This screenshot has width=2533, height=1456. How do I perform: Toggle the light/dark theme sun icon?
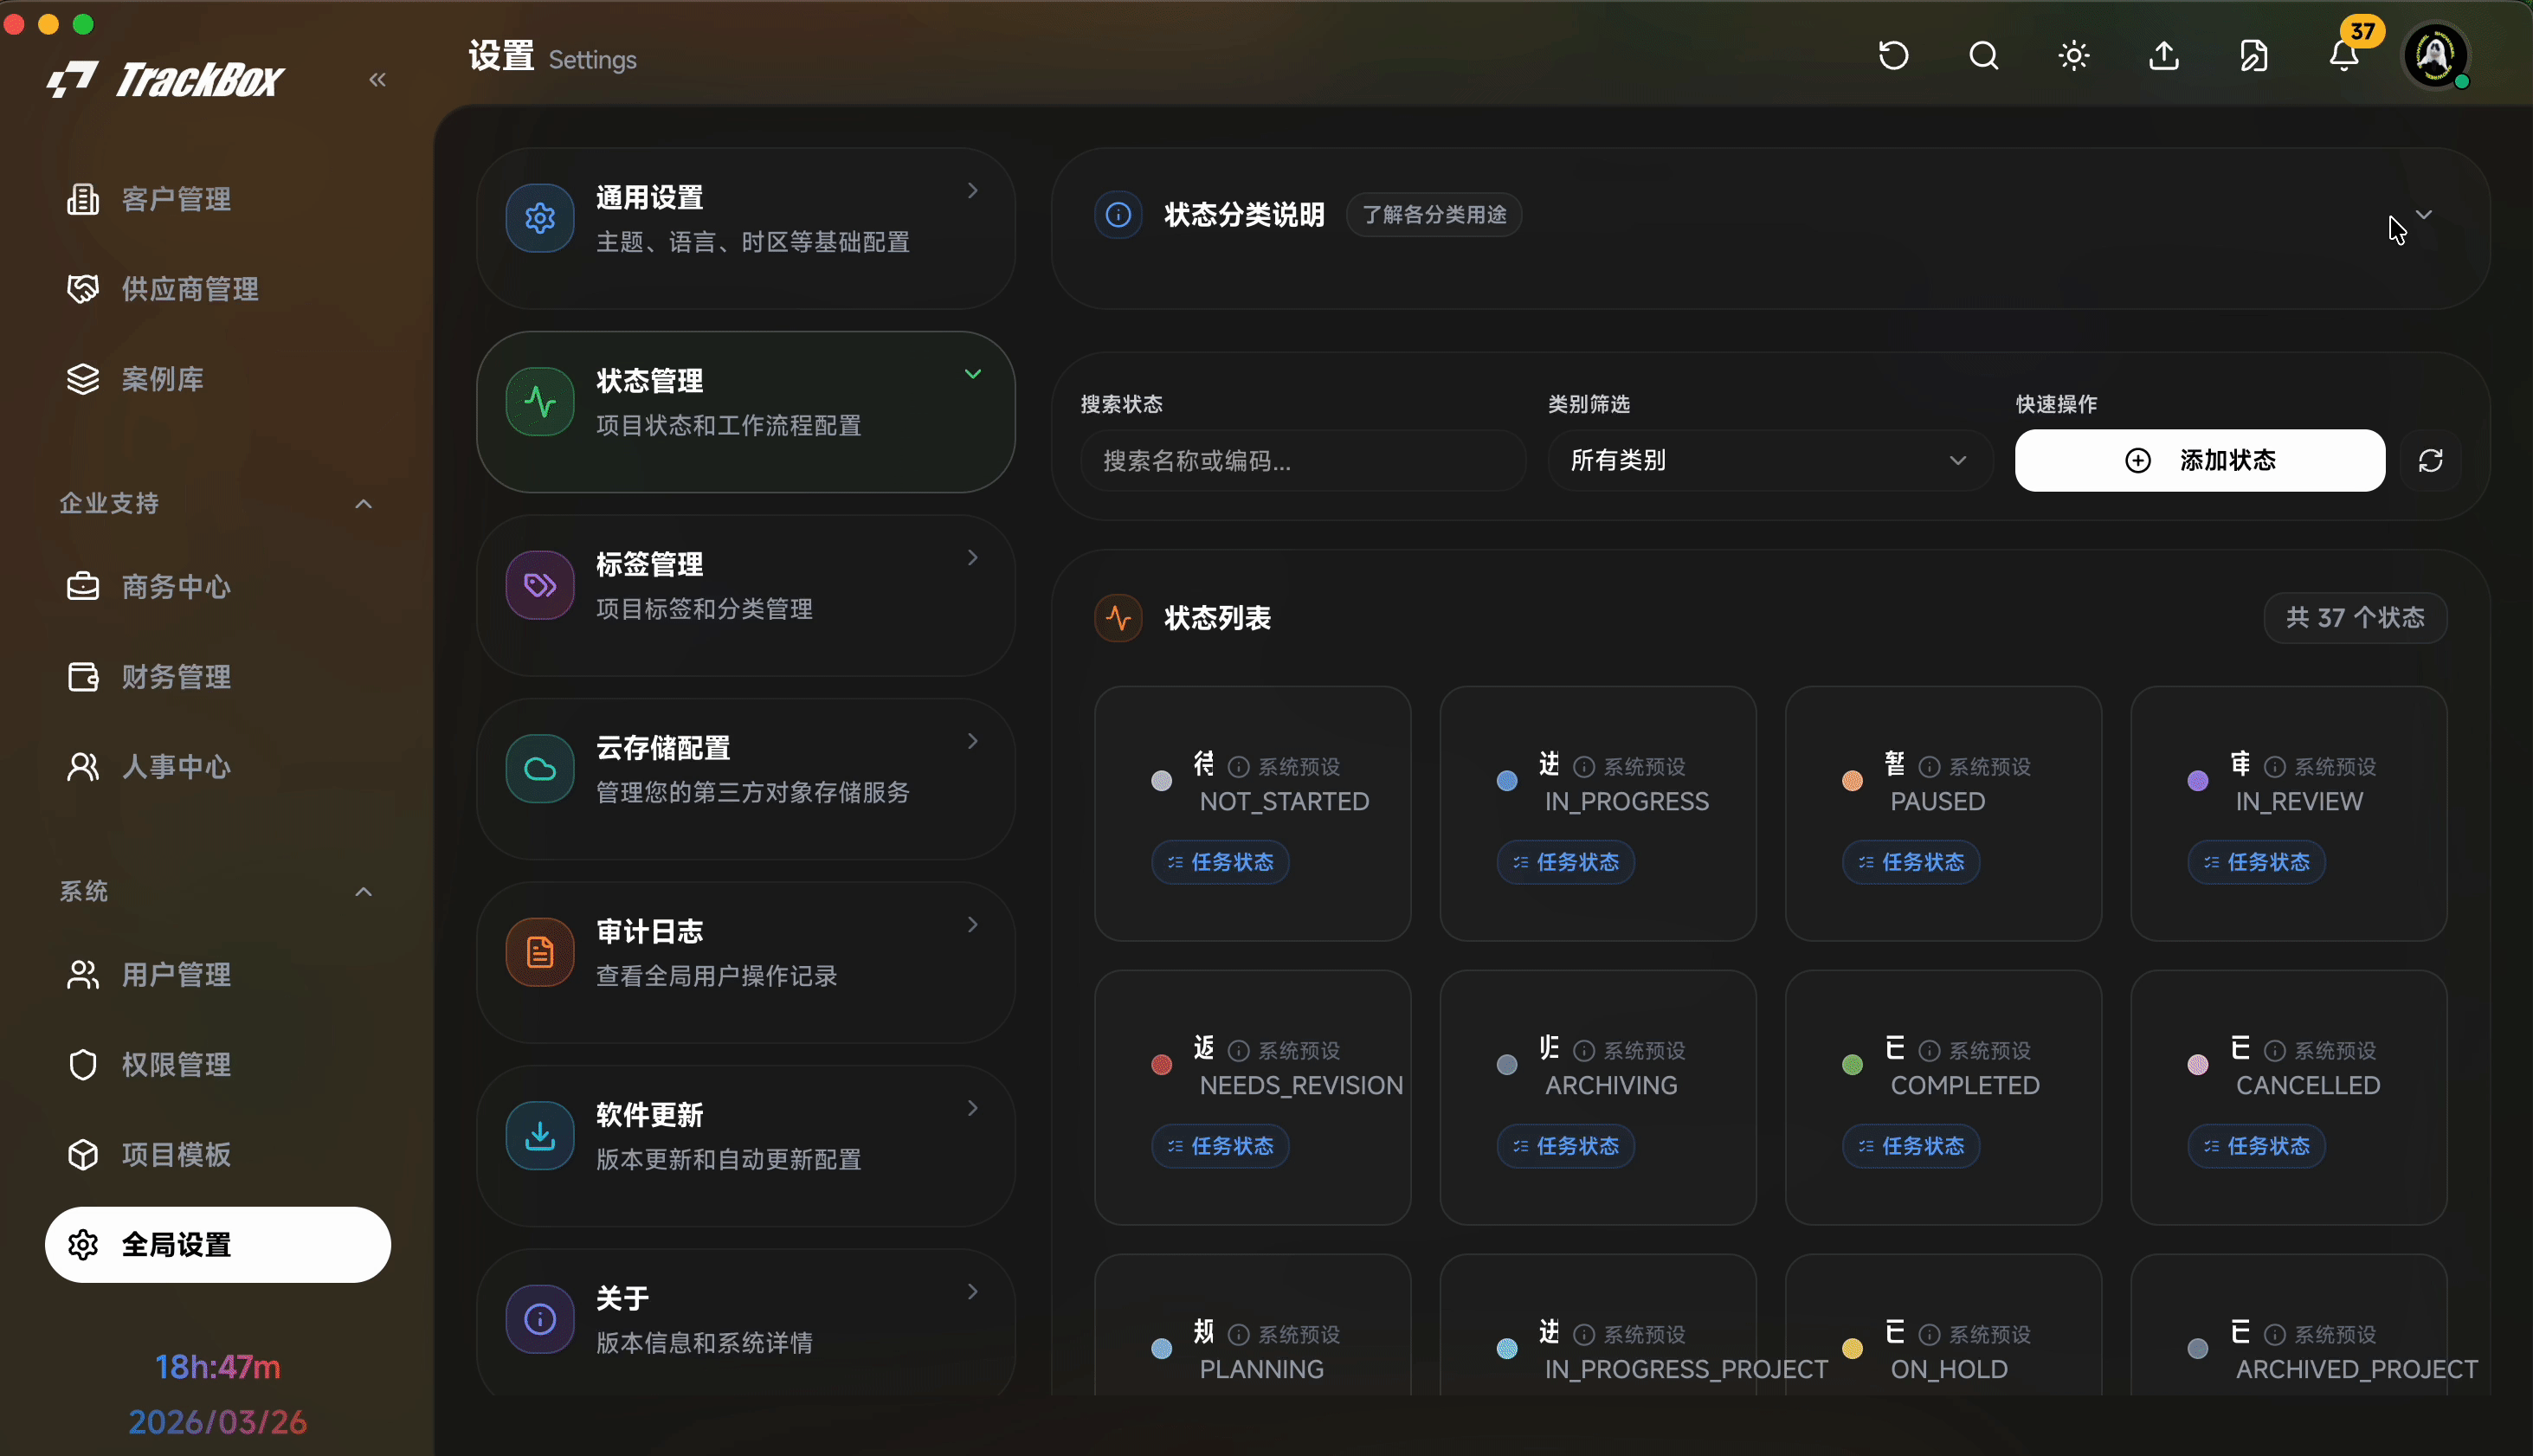[x=2074, y=56]
